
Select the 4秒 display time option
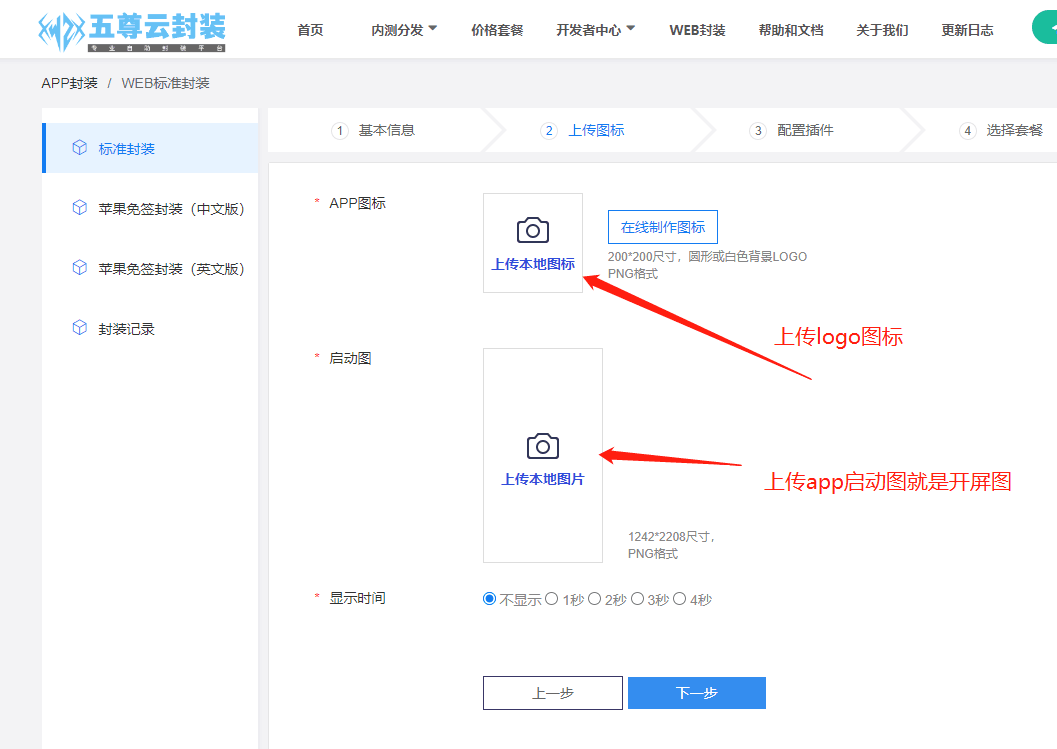[x=680, y=598]
